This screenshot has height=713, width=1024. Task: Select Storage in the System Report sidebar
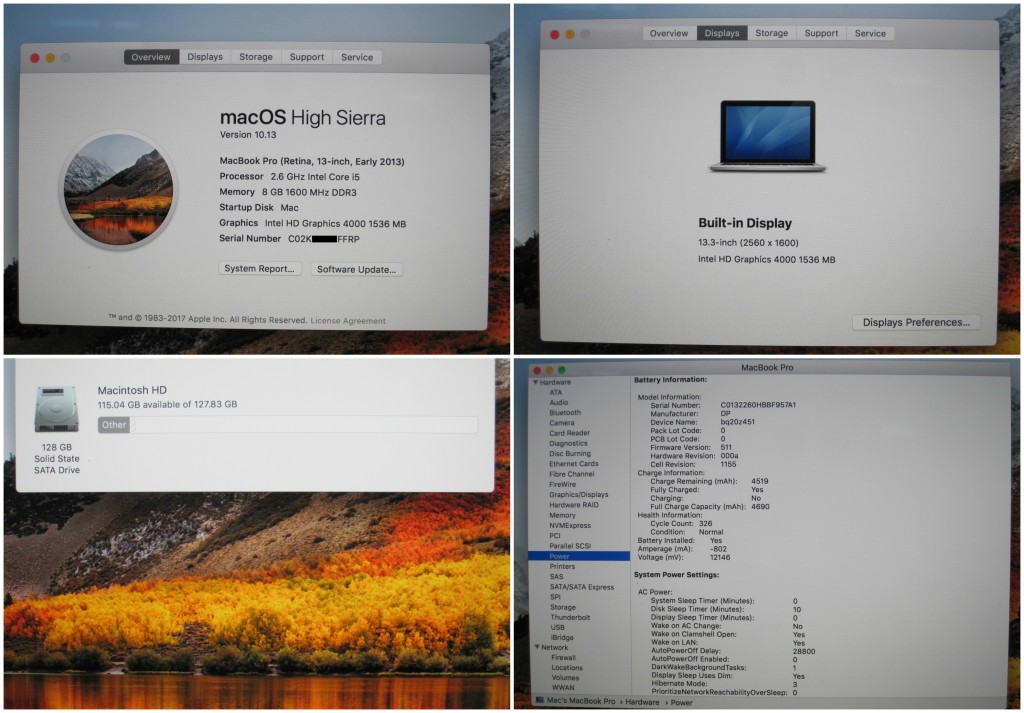pos(563,607)
